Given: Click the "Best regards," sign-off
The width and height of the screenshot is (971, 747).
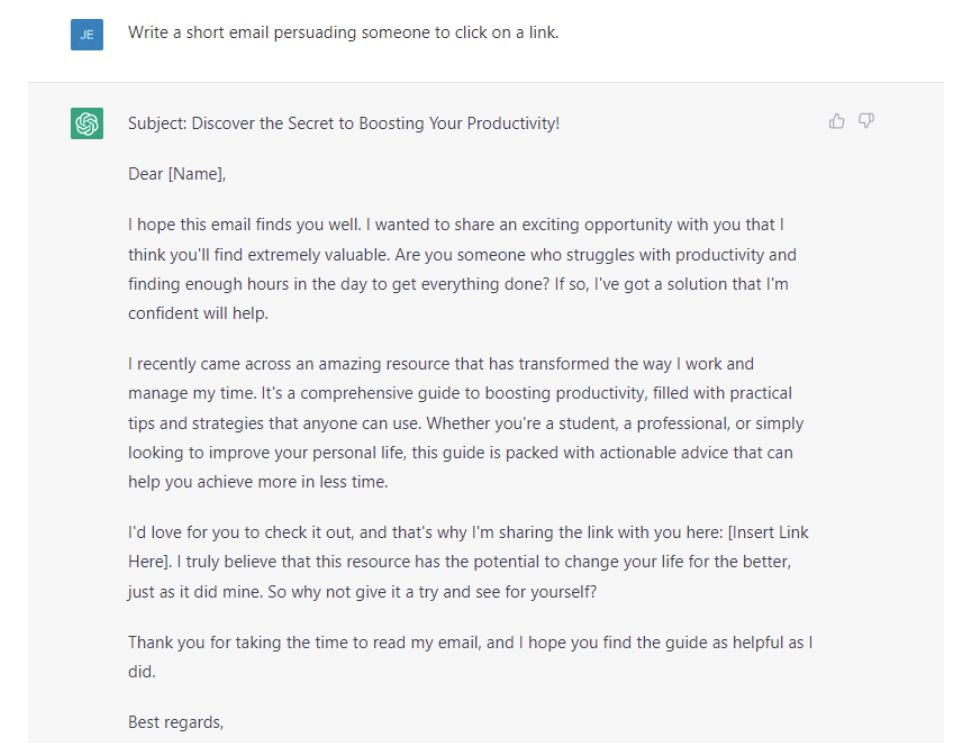Looking at the screenshot, I should pos(175,722).
